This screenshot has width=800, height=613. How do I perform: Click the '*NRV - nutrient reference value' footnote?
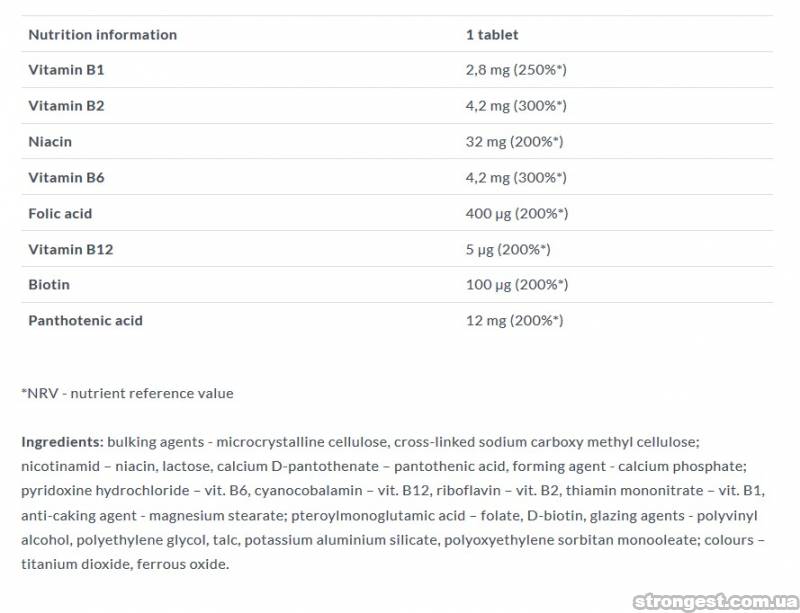pyautogui.click(x=127, y=393)
